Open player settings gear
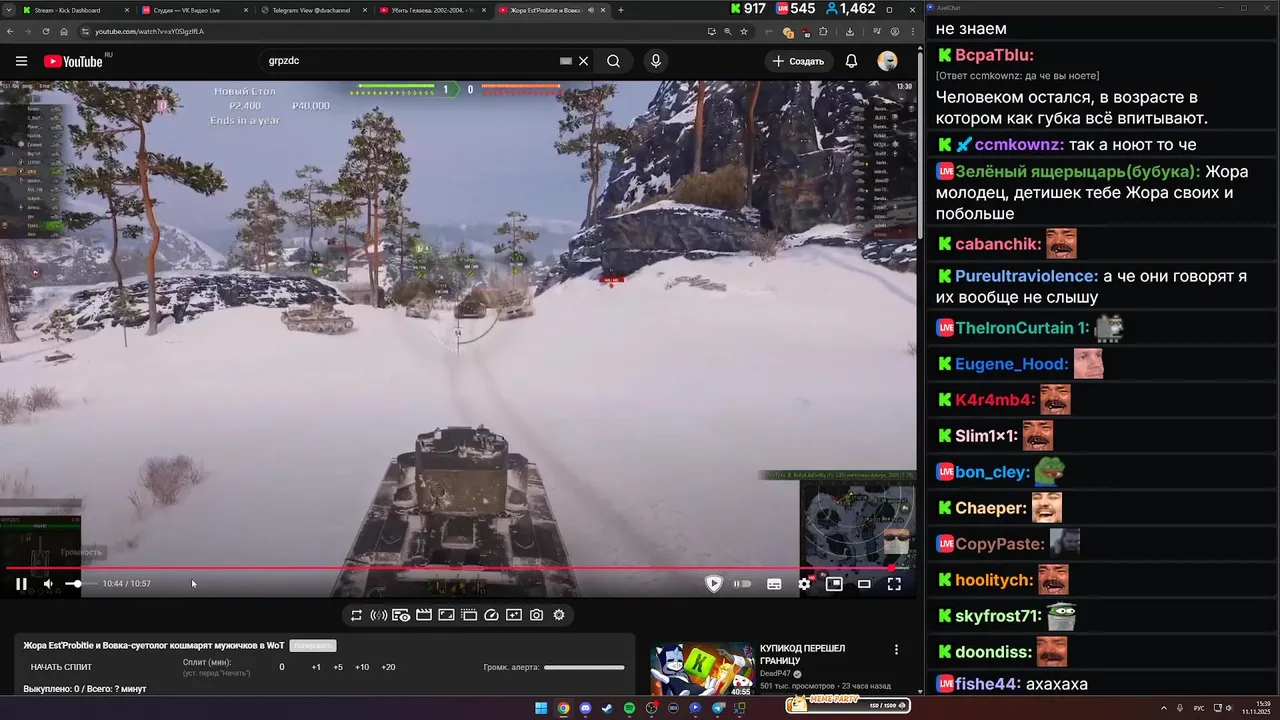Screen dimensions: 1280x720 (804, 584)
